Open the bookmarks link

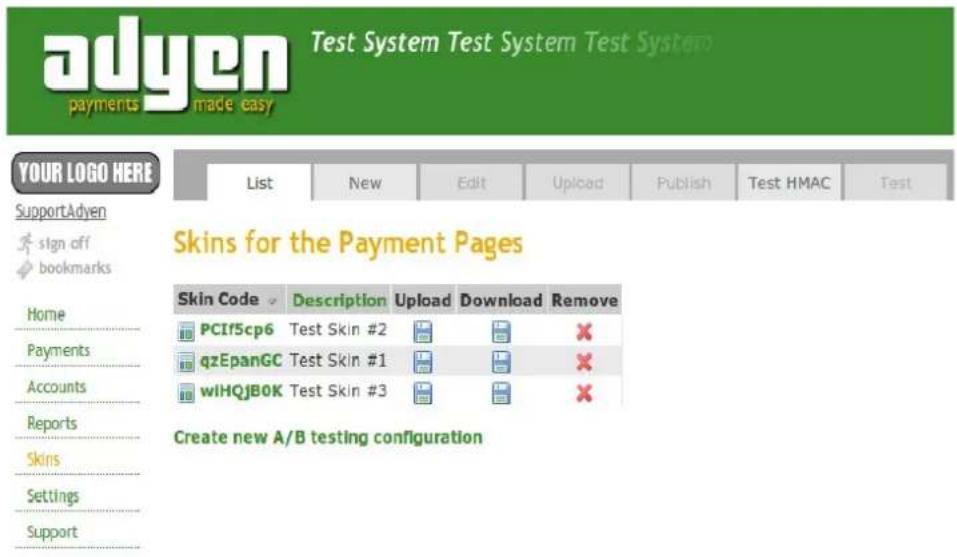[75, 268]
